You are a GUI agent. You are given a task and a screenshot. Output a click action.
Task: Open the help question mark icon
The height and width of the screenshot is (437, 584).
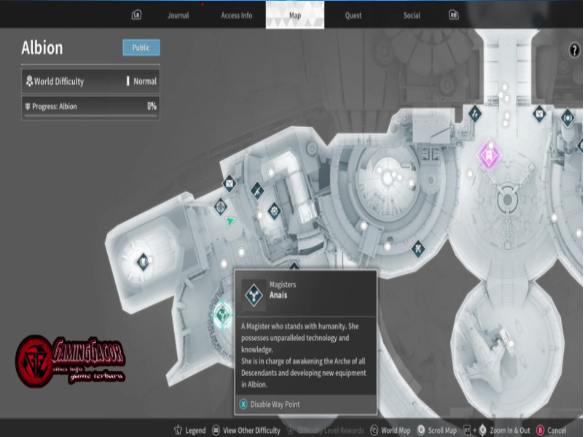tap(574, 50)
